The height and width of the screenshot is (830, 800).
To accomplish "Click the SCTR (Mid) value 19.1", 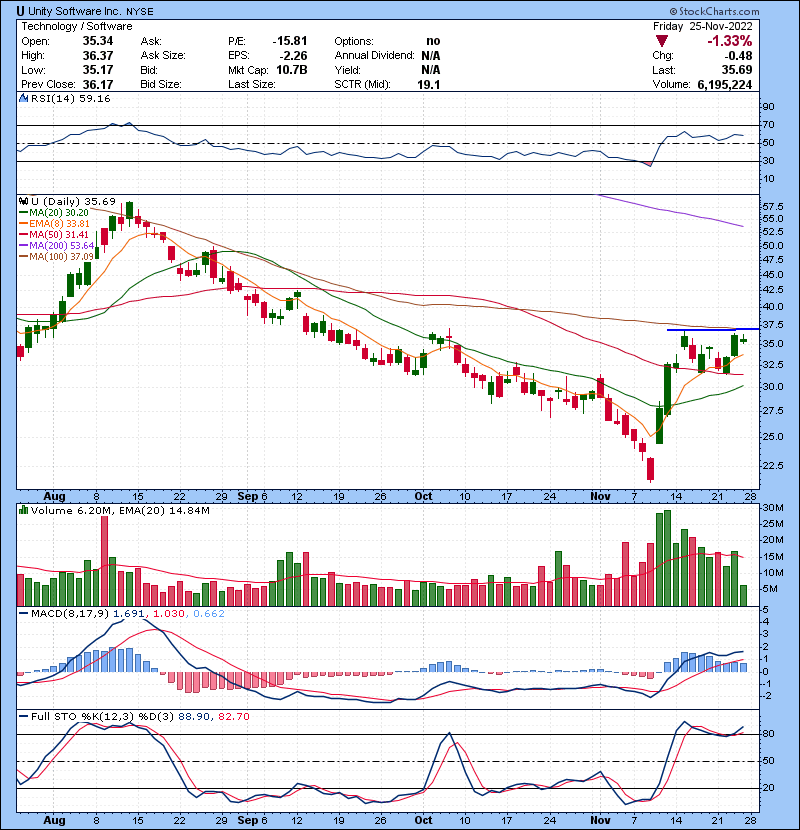I will point(429,84).
